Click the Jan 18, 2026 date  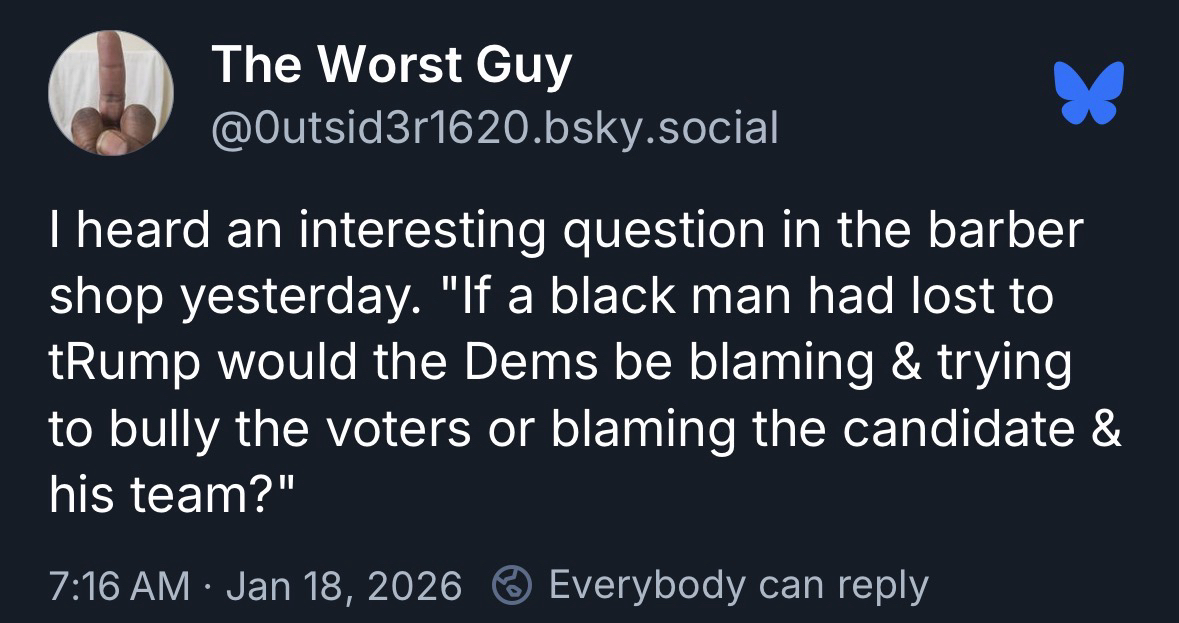tap(343, 584)
